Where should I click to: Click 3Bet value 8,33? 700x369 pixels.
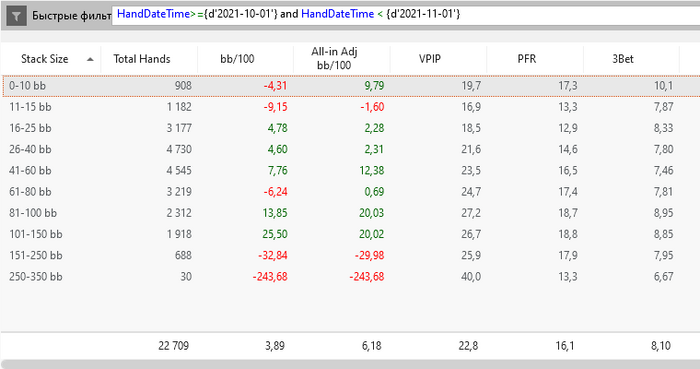pyautogui.click(x=664, y=128)
